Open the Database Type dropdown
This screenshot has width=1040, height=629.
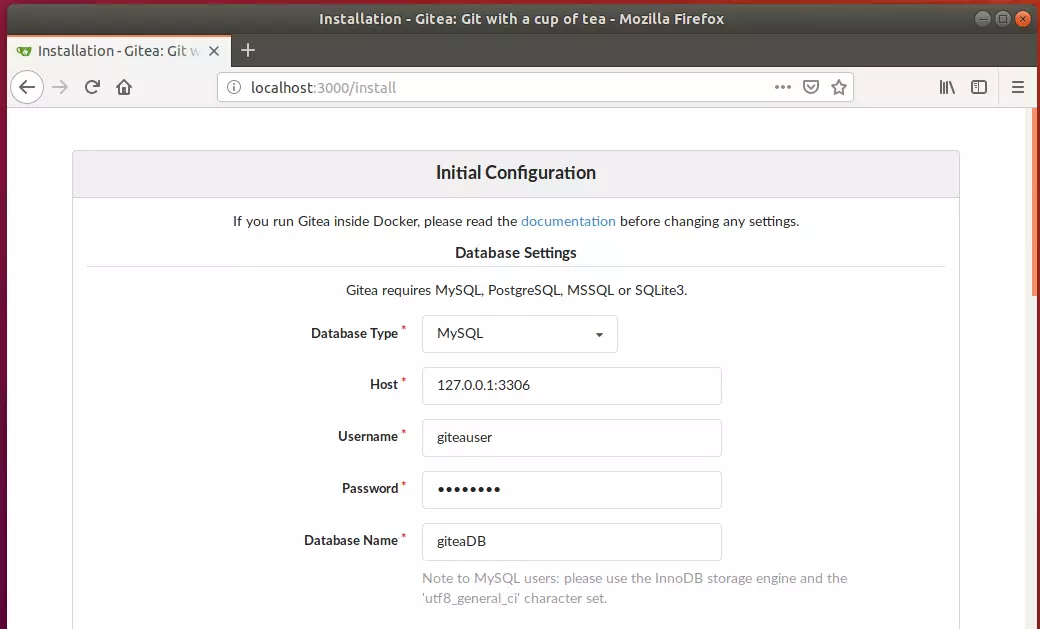click(519, 334)
